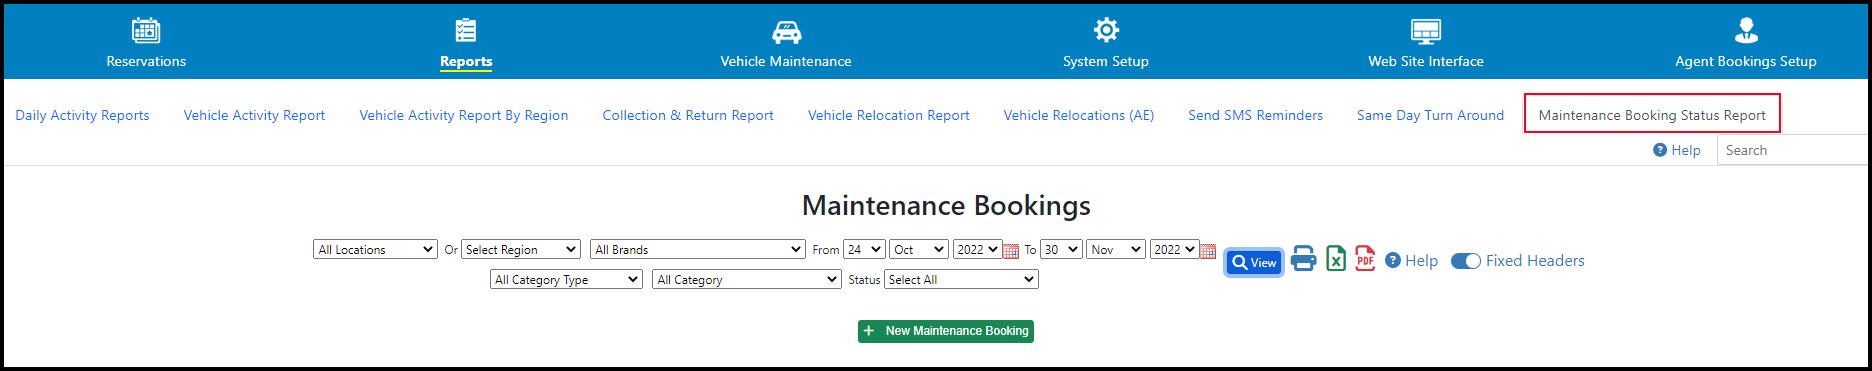This screenshot has width=1872, height=371.
Task: Open the All Brands dropdown
Action: [x=698, y=250]
